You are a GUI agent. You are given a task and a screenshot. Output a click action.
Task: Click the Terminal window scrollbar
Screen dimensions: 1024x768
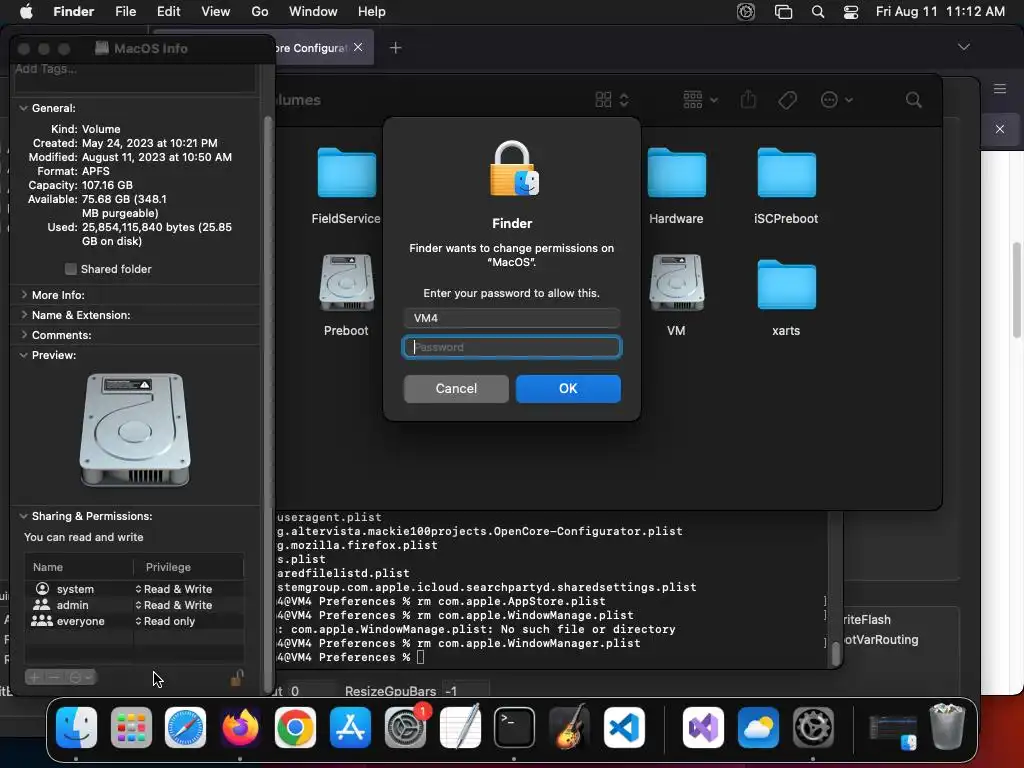[835, 653]
